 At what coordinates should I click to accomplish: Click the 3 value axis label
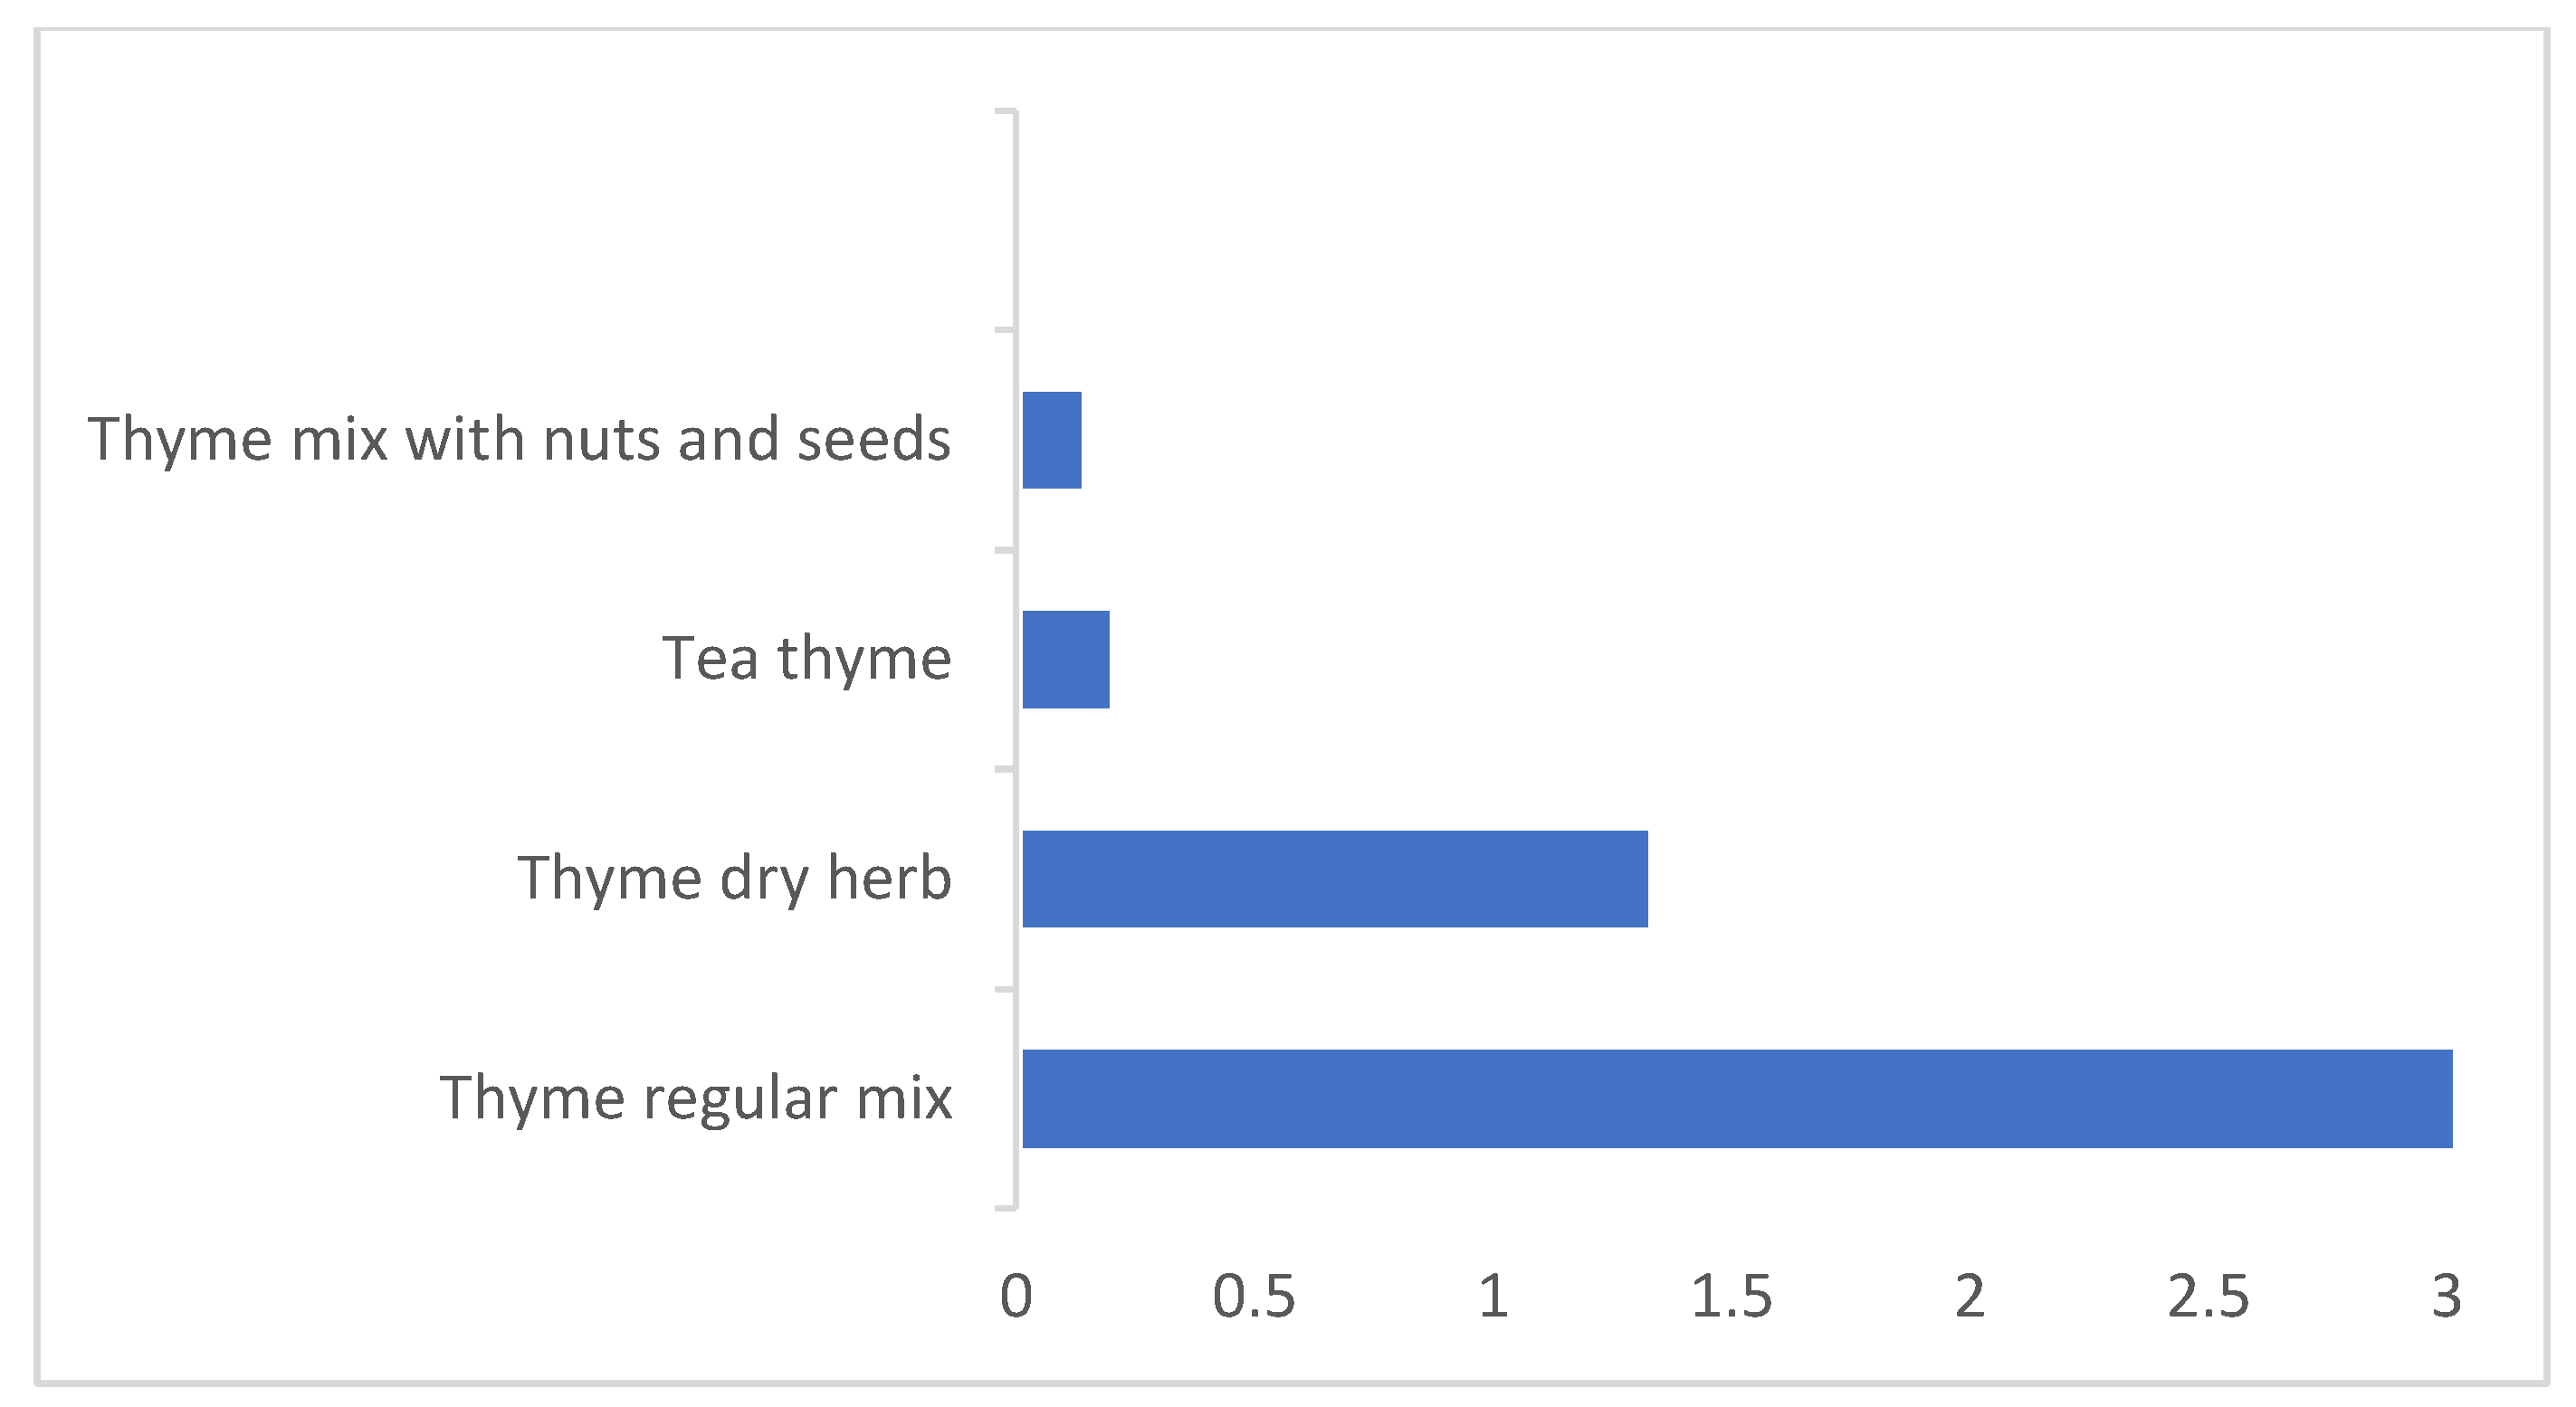click(x=2446, y=1297)
